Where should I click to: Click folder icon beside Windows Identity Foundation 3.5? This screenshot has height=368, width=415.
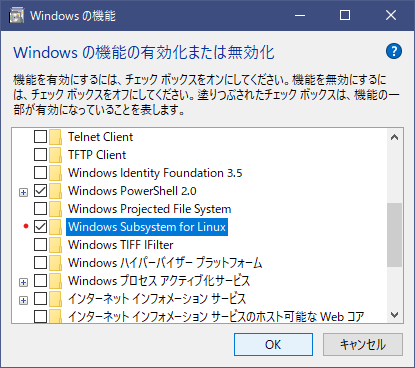(x=55, y=173)
